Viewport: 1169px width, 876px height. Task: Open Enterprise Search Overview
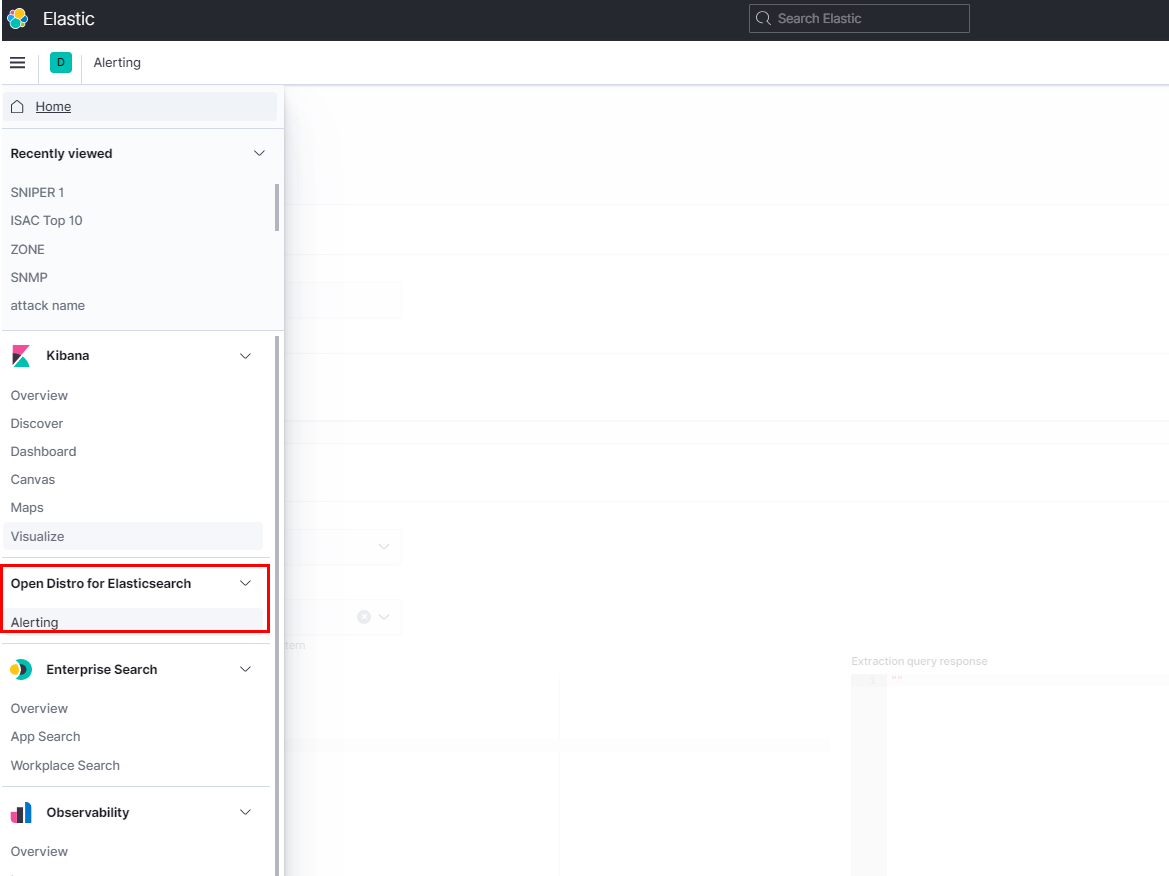tap(40, 709)
